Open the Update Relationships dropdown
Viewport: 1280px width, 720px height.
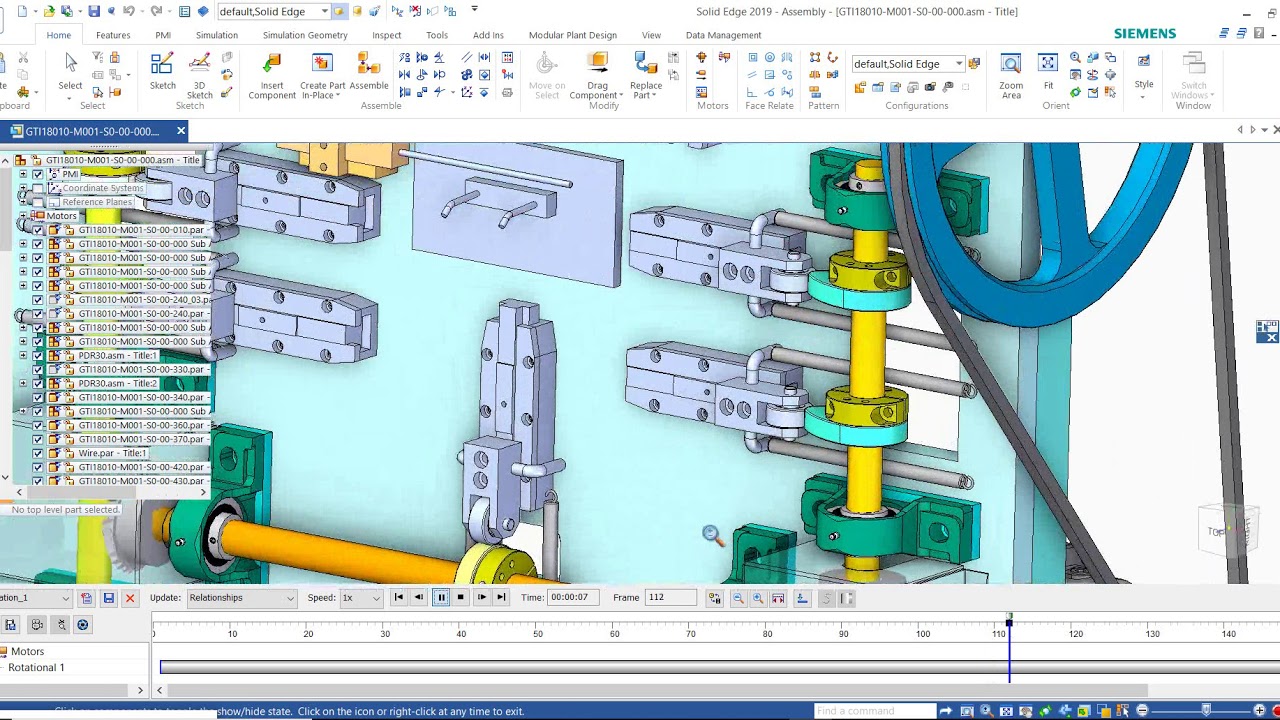tap(242, 598)
